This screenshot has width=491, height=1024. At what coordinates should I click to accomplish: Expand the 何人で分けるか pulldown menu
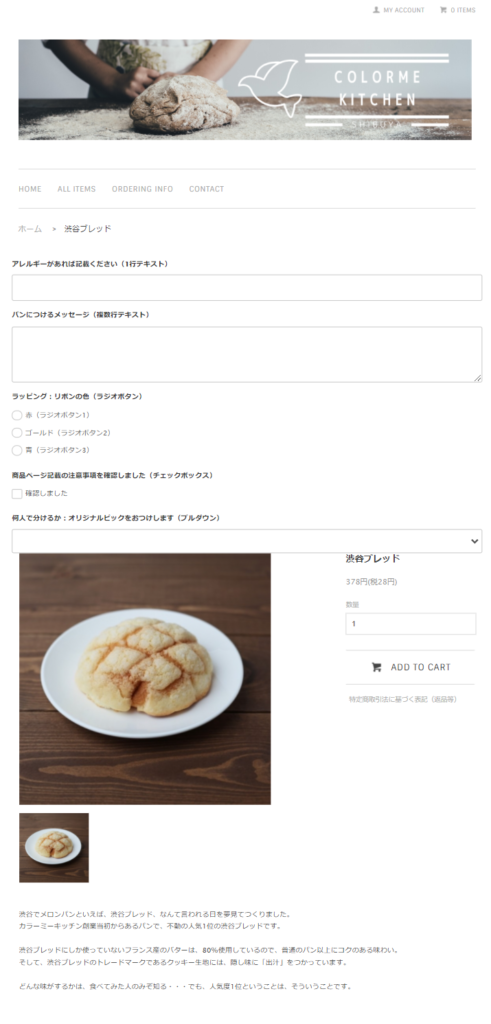pyautogui.click(x=247, y=541)
